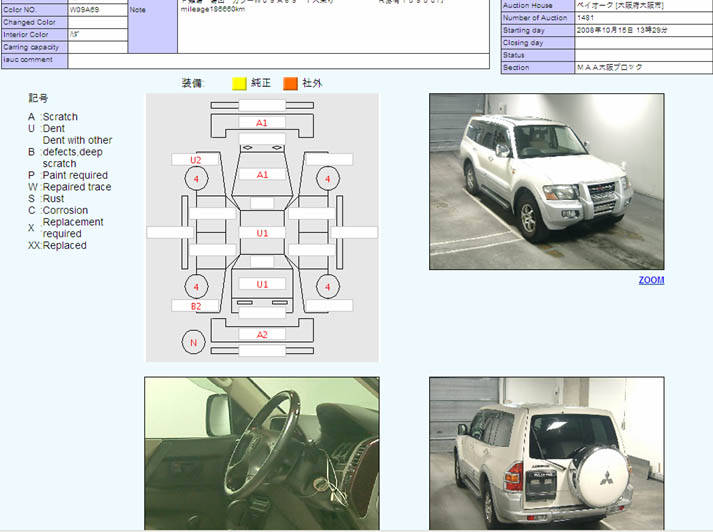Click the N circle icon on diagram
The width and height of the screenshot is (713, 532).
(x=193, y=342)
